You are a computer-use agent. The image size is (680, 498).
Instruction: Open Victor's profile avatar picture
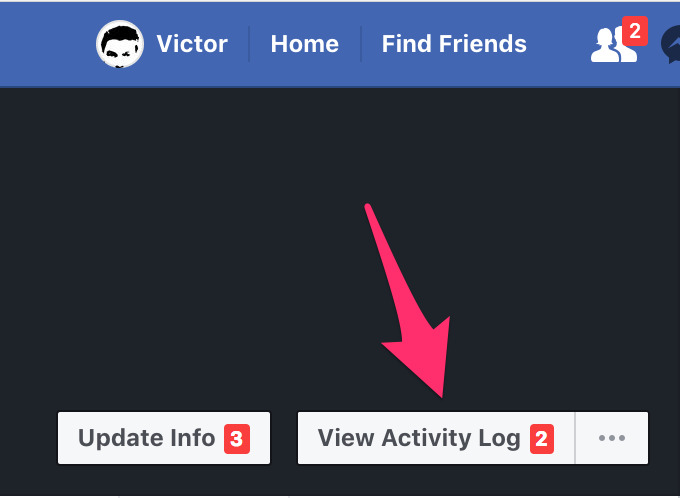[120, 44]
